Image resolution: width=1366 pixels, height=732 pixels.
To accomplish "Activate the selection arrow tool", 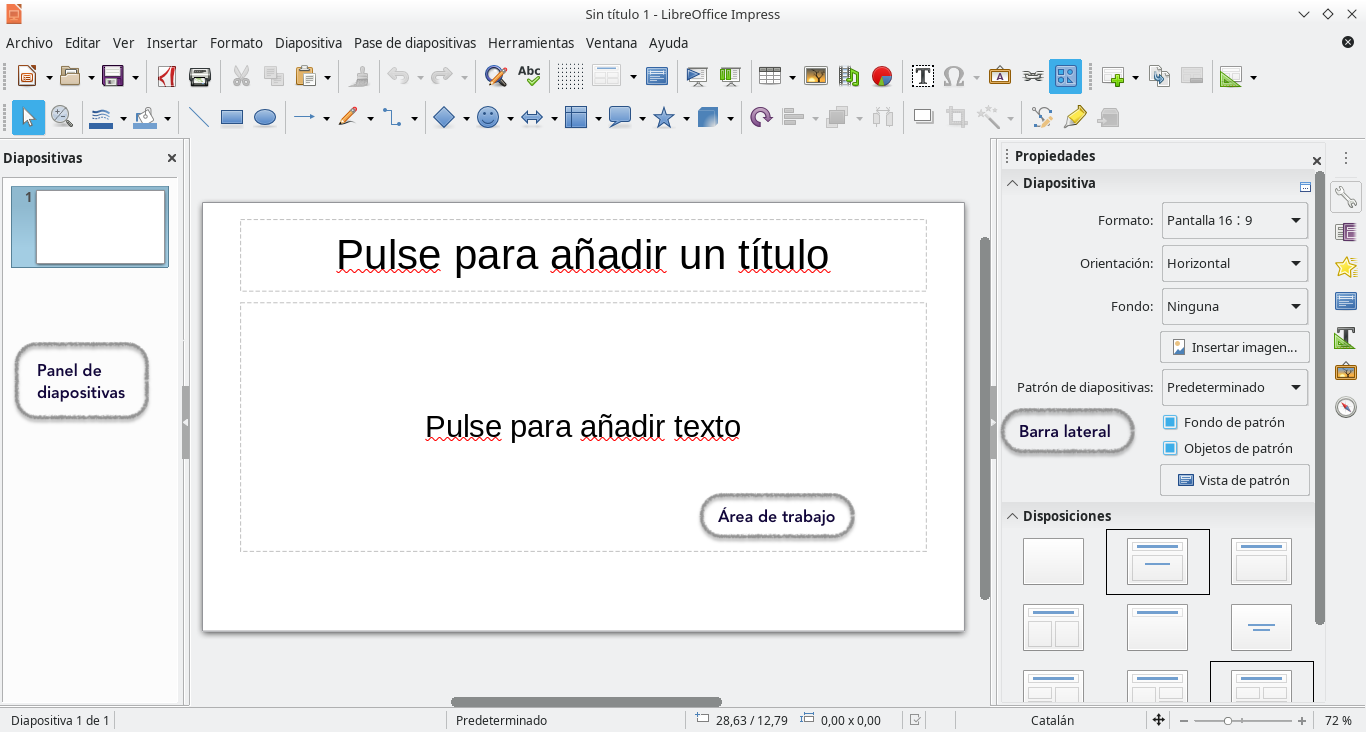I will 28,117.
